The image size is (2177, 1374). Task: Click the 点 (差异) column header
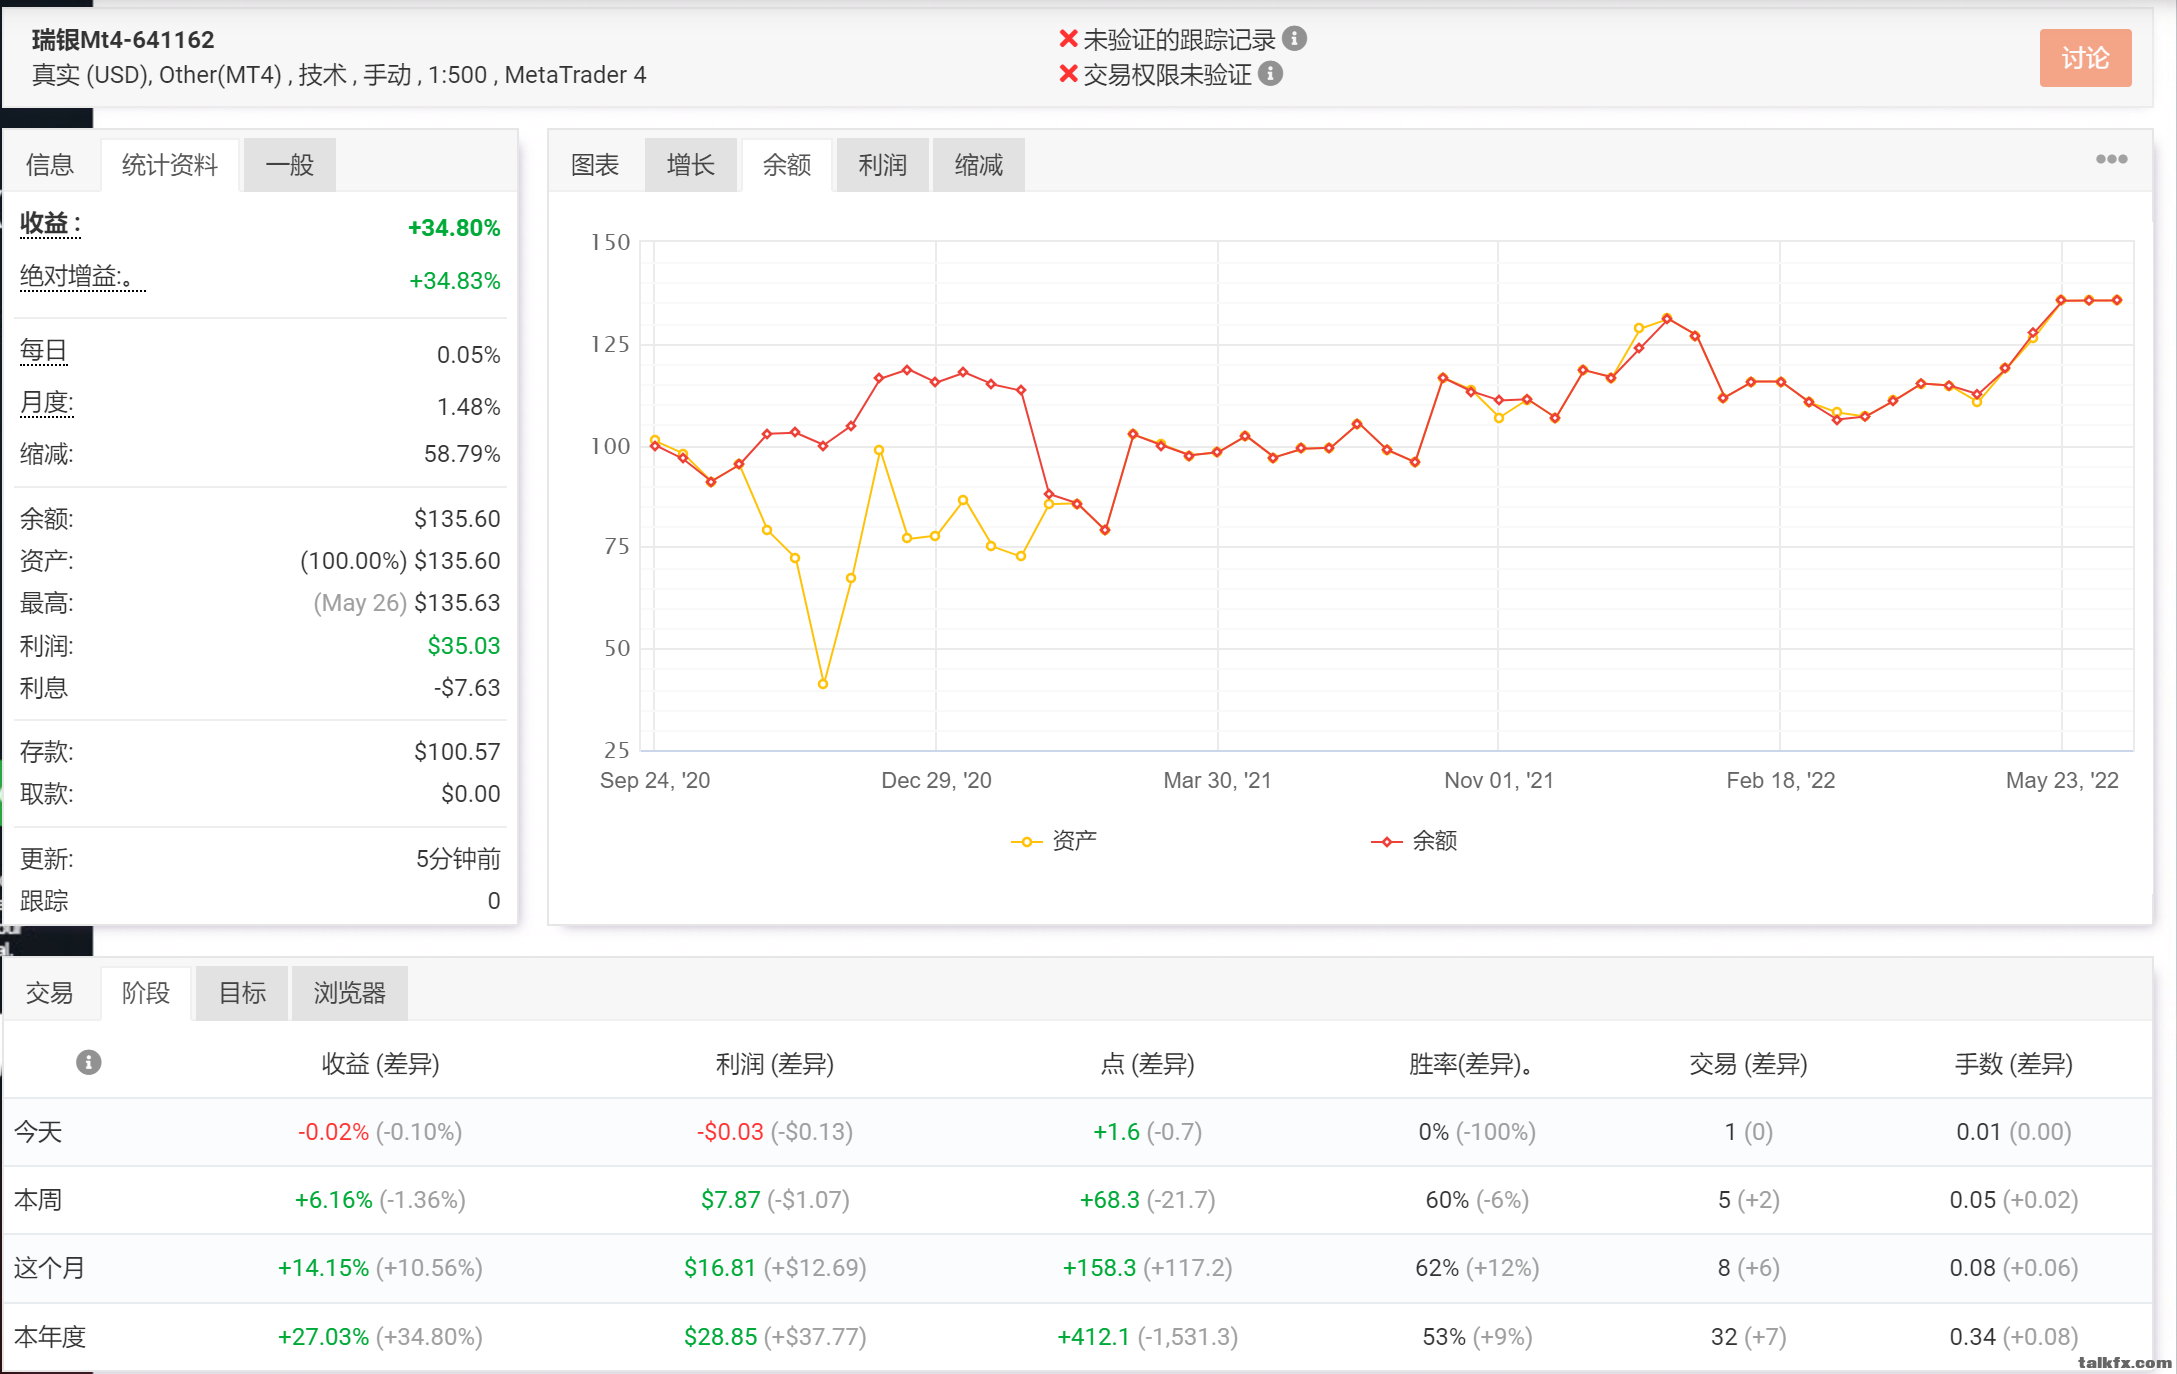click(x=1148, y=1064)
